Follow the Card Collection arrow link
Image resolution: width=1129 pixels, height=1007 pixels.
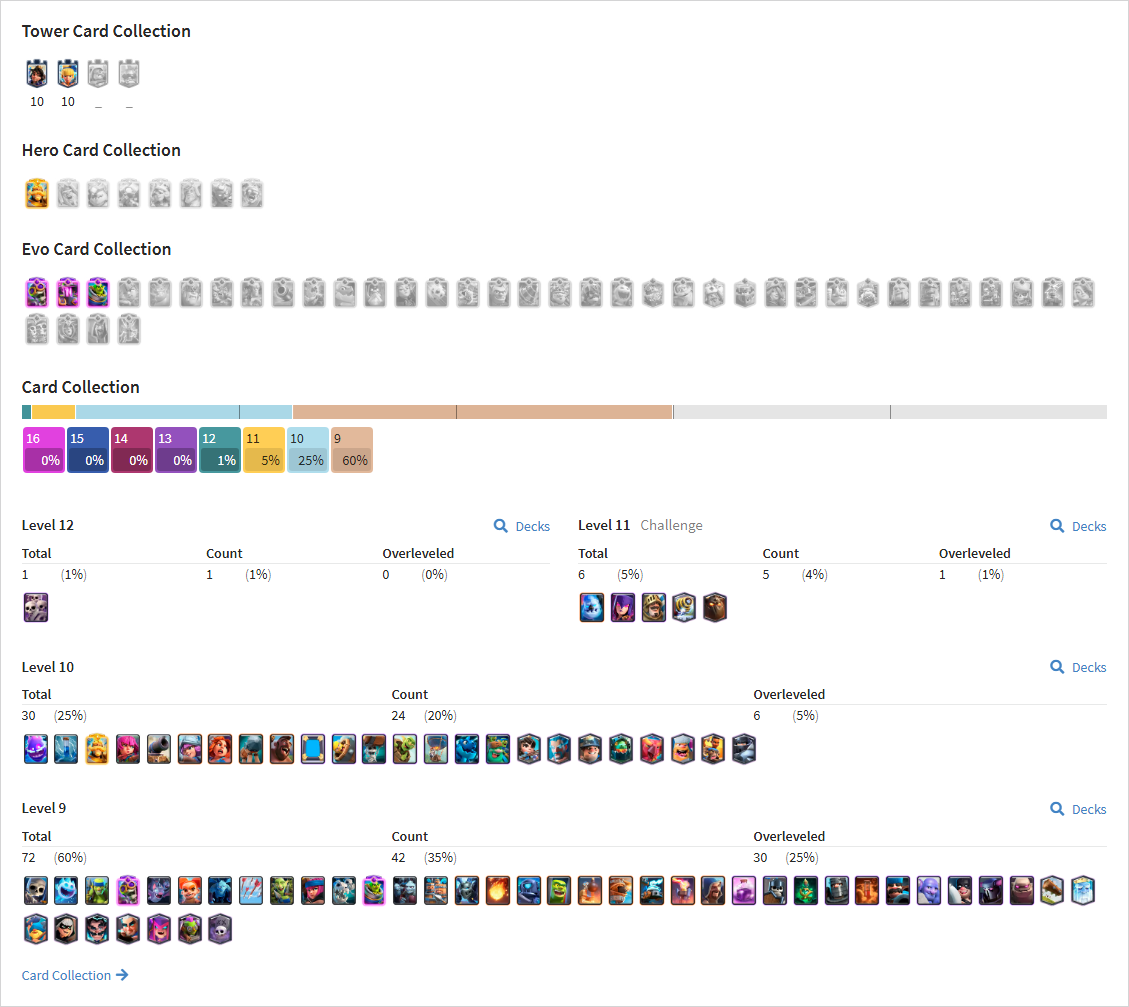pyautogui.click(x=75, y=975)
